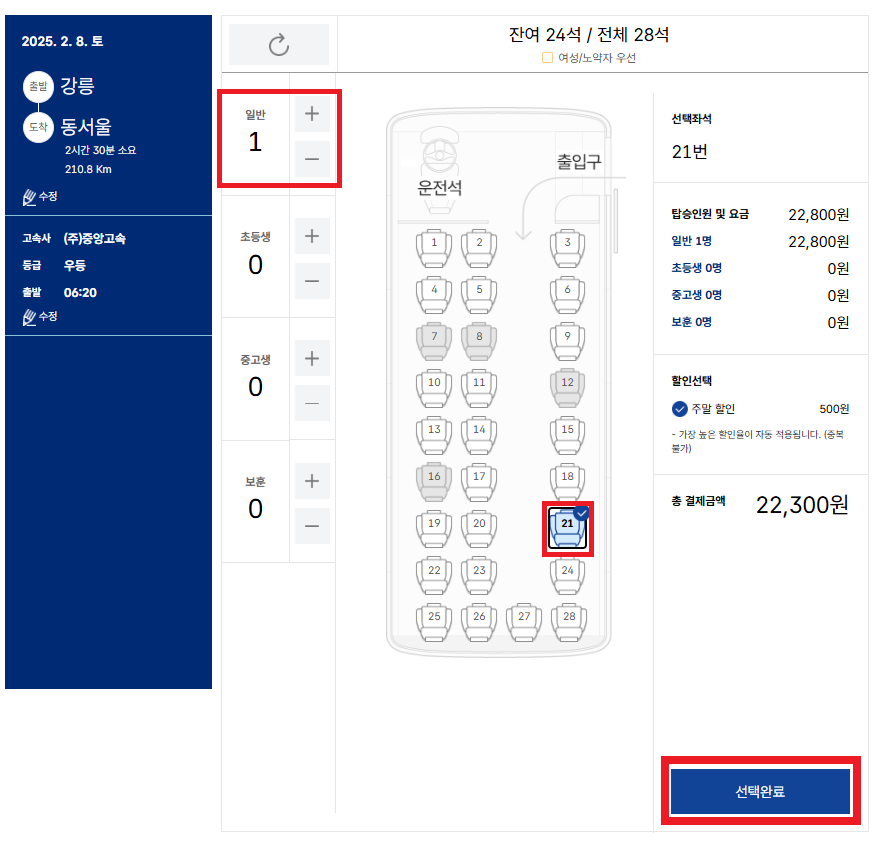Increase the 중고생 passenger count

click(x=313, y=358)
